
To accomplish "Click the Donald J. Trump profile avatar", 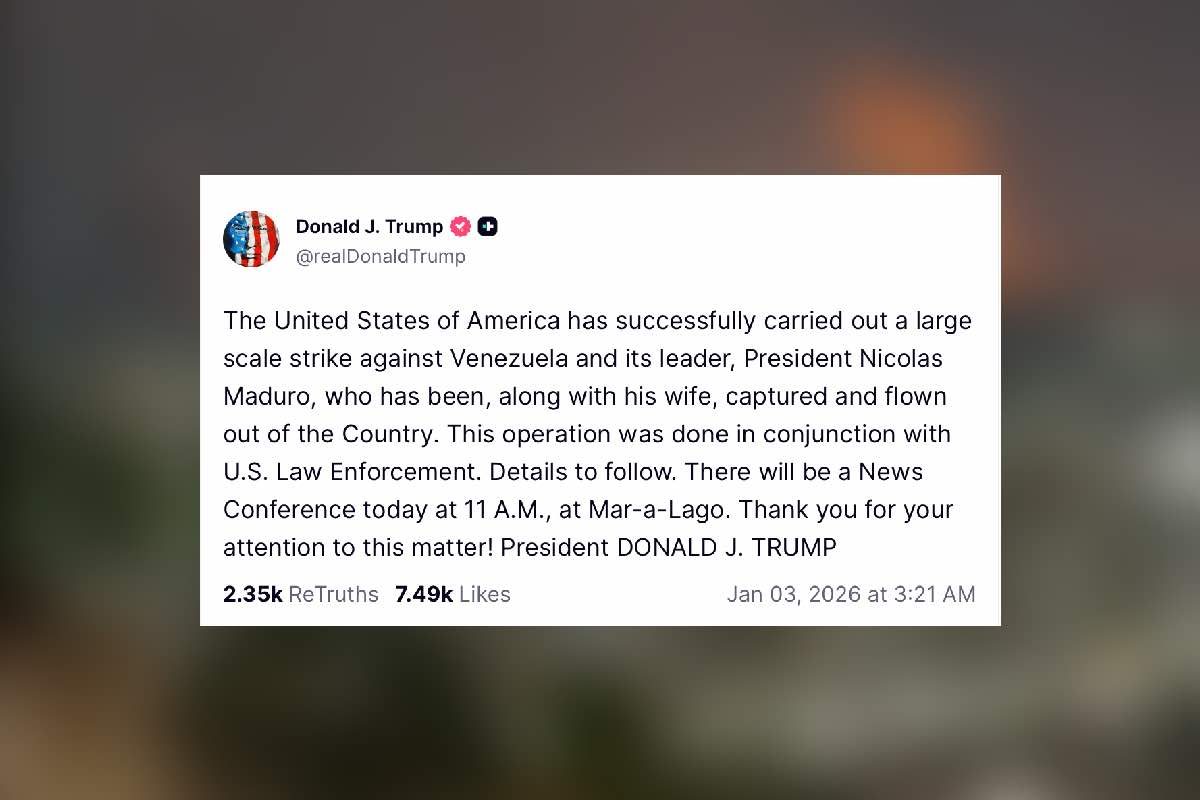I will click(251, 239).
